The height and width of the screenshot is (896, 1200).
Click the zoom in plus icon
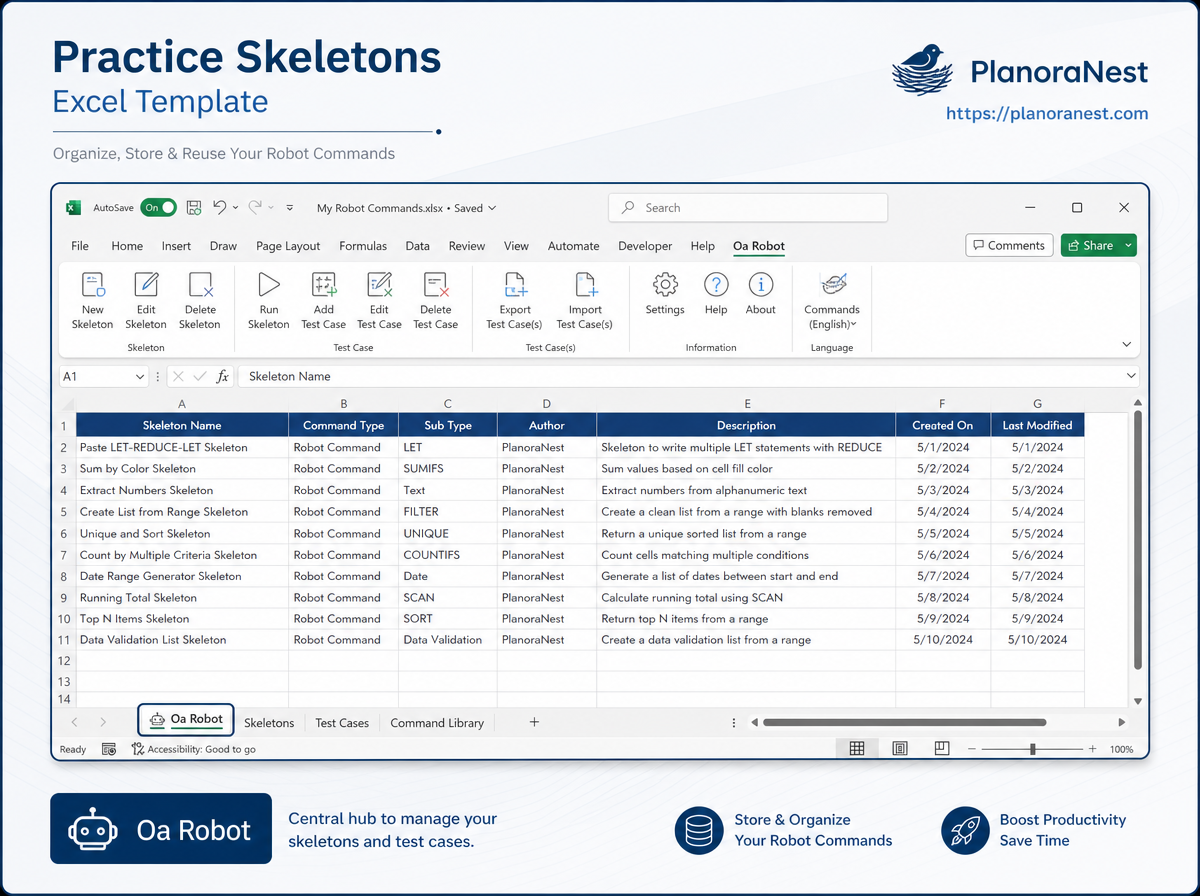(1092, 749)
